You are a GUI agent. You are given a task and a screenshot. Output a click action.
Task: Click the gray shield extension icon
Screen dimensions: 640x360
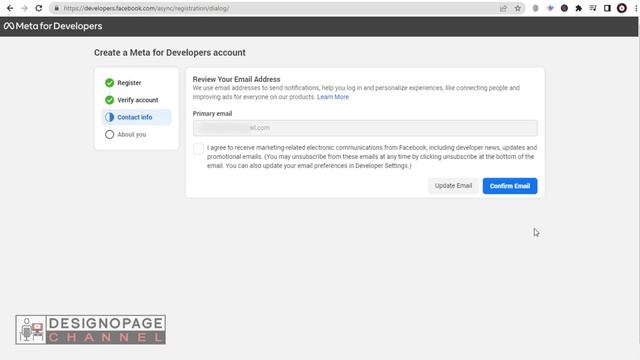536,8
